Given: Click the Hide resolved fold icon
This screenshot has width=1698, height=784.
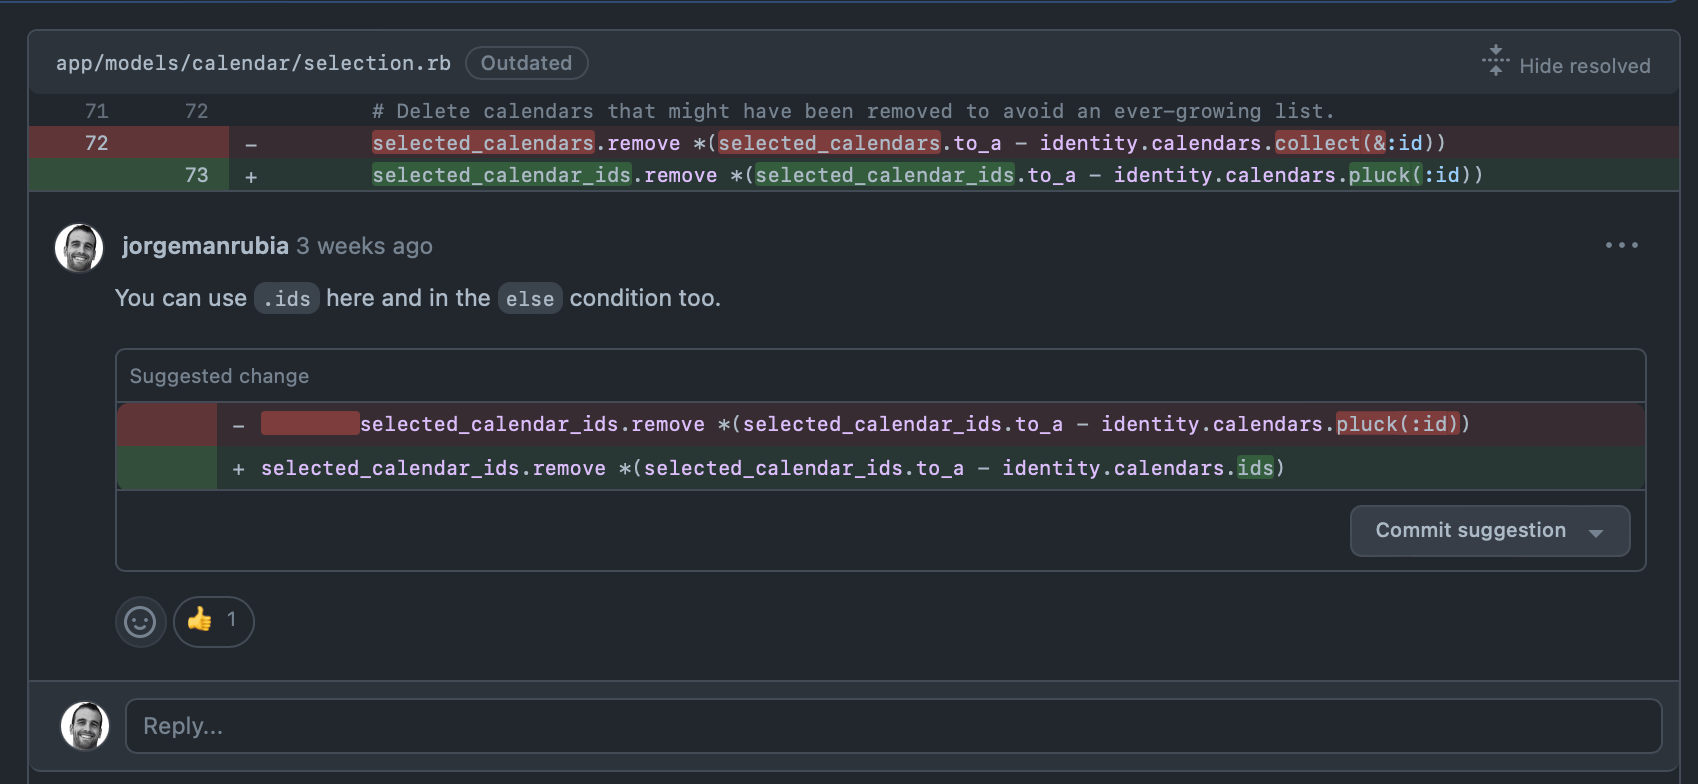Looking at the screenshot, I should 1495,61.
